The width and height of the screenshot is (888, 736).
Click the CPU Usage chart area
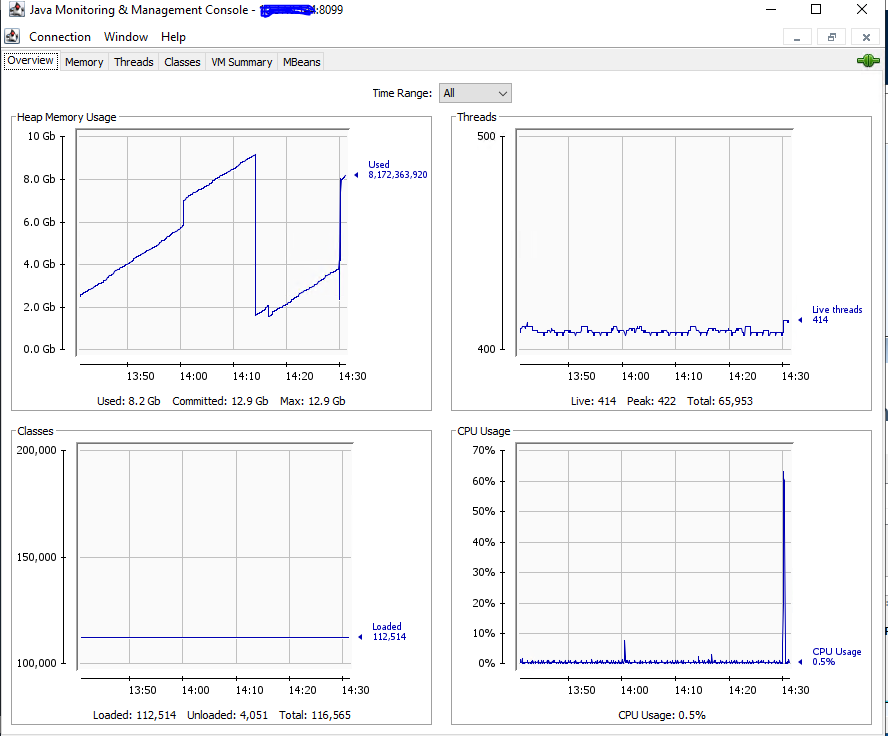click(654, 555)
